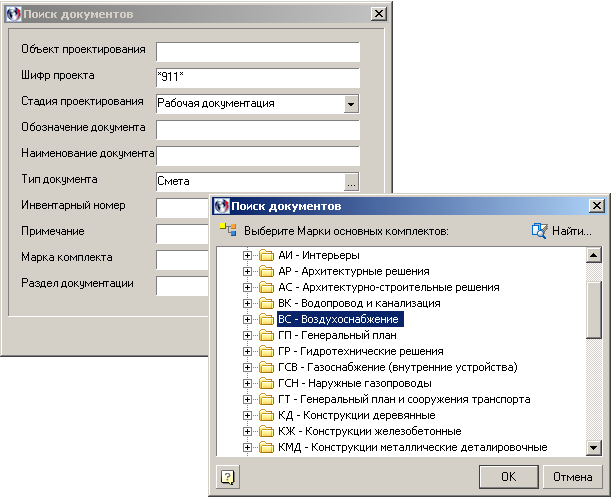Click folder icon of КД - Конструкции деревянные
The image size is (611, 497).
click(266, 415)
